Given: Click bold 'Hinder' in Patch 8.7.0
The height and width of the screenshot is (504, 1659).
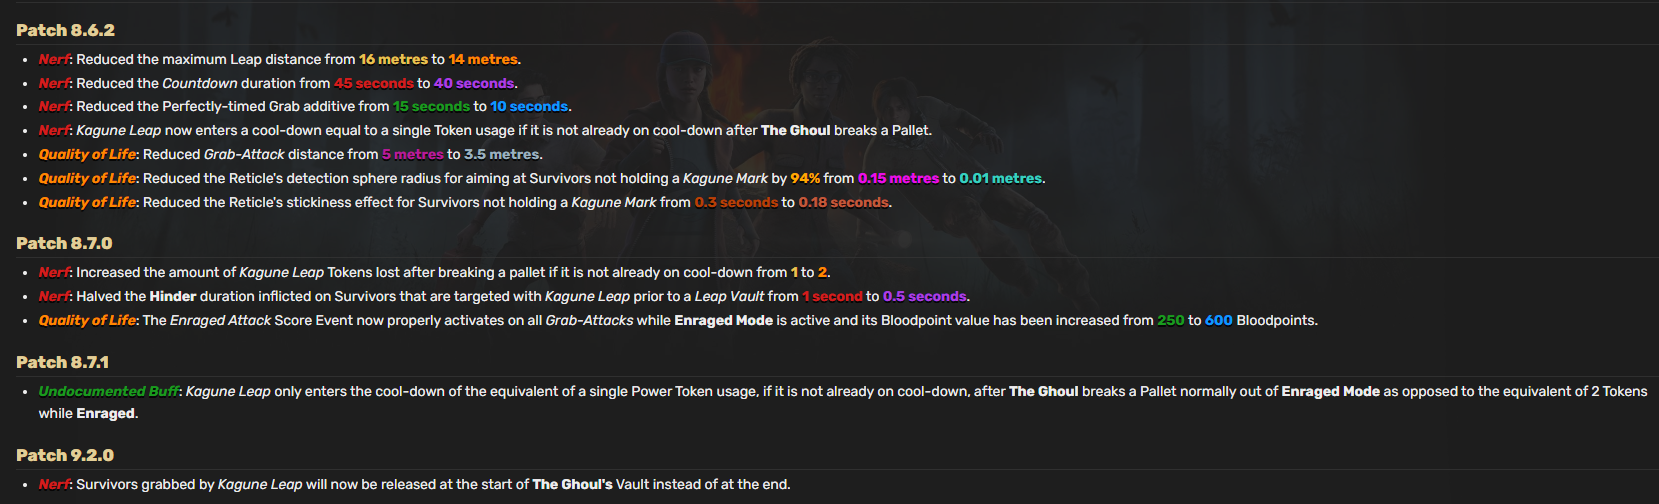Looking at the screenshot, I should pos(173,296).
